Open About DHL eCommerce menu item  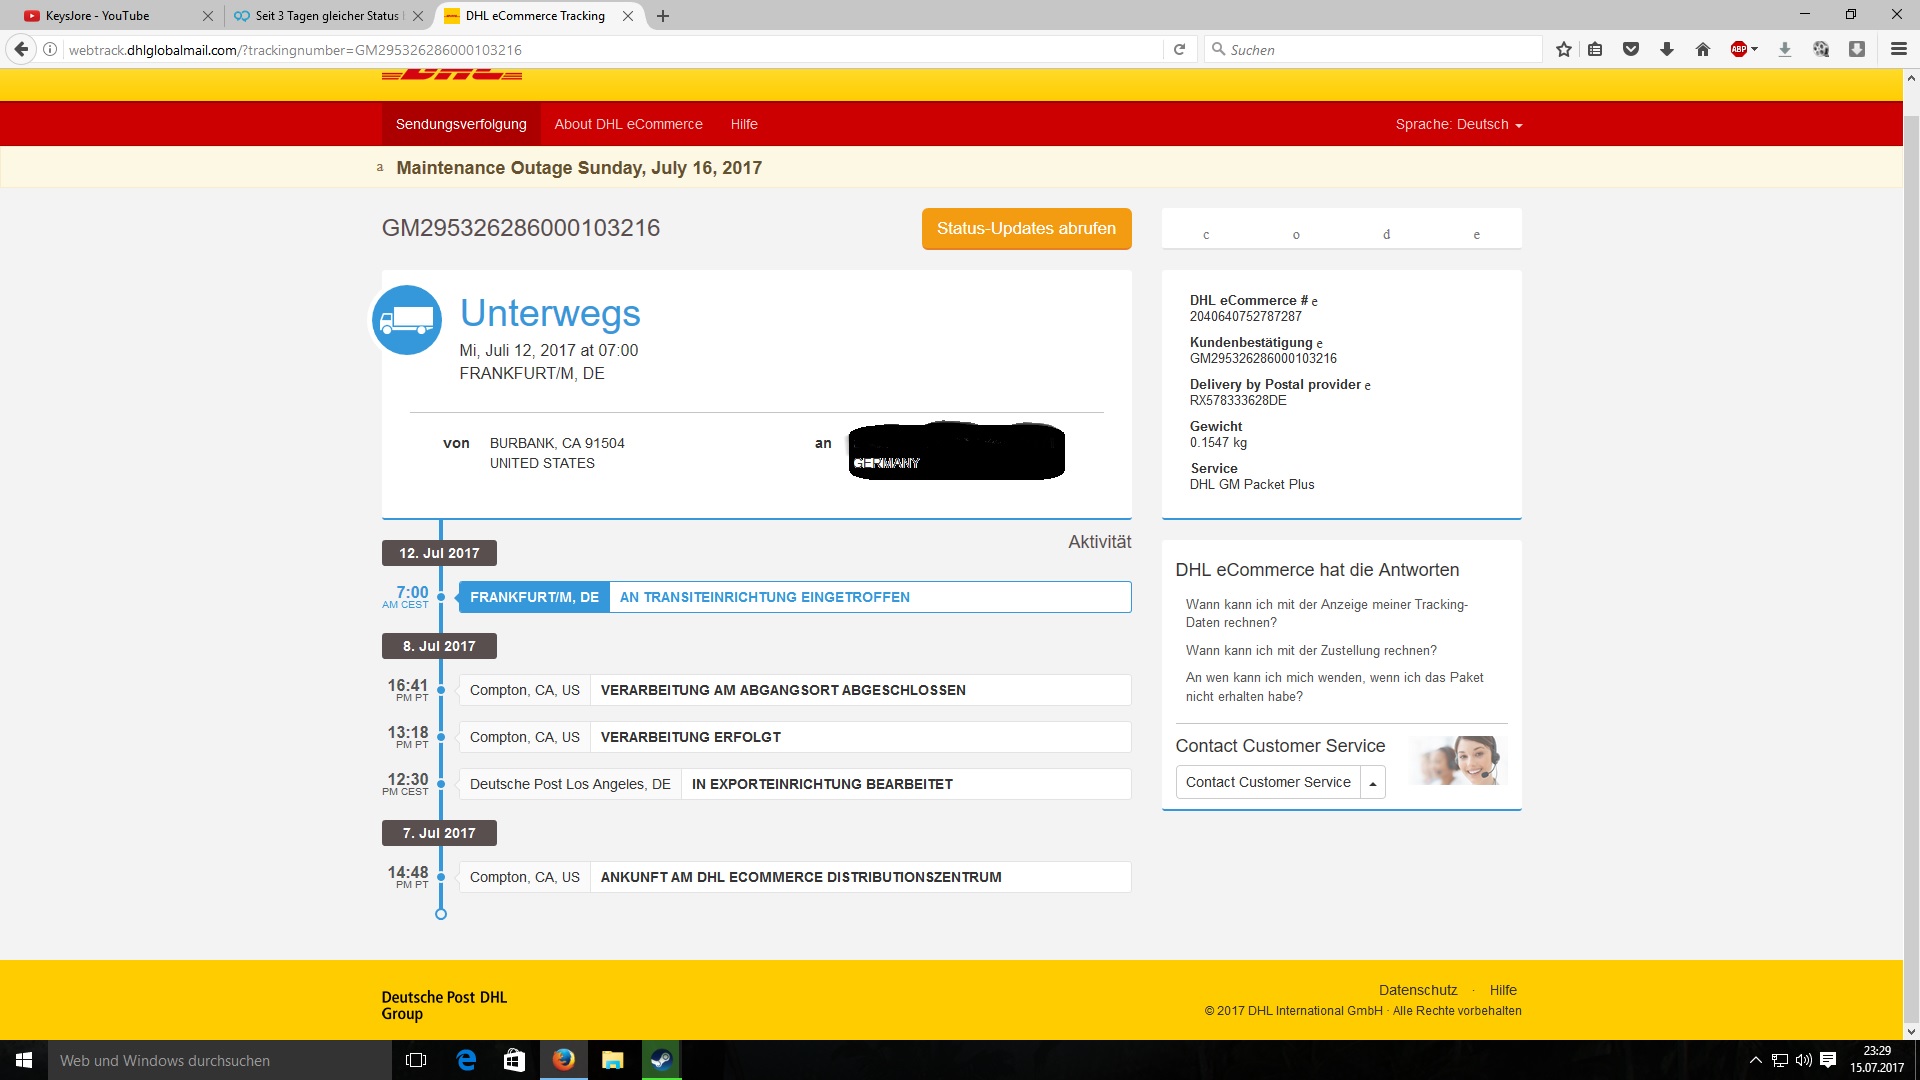[x=628, y=124]
